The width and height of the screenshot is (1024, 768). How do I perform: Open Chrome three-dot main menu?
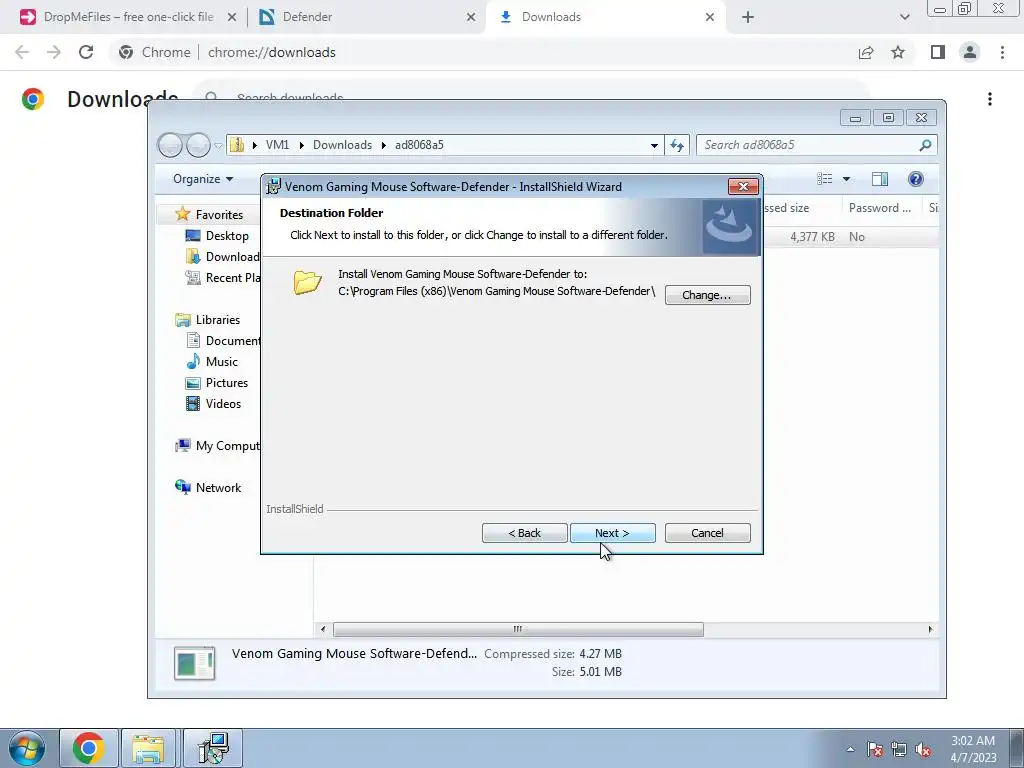pos(1002,52)
